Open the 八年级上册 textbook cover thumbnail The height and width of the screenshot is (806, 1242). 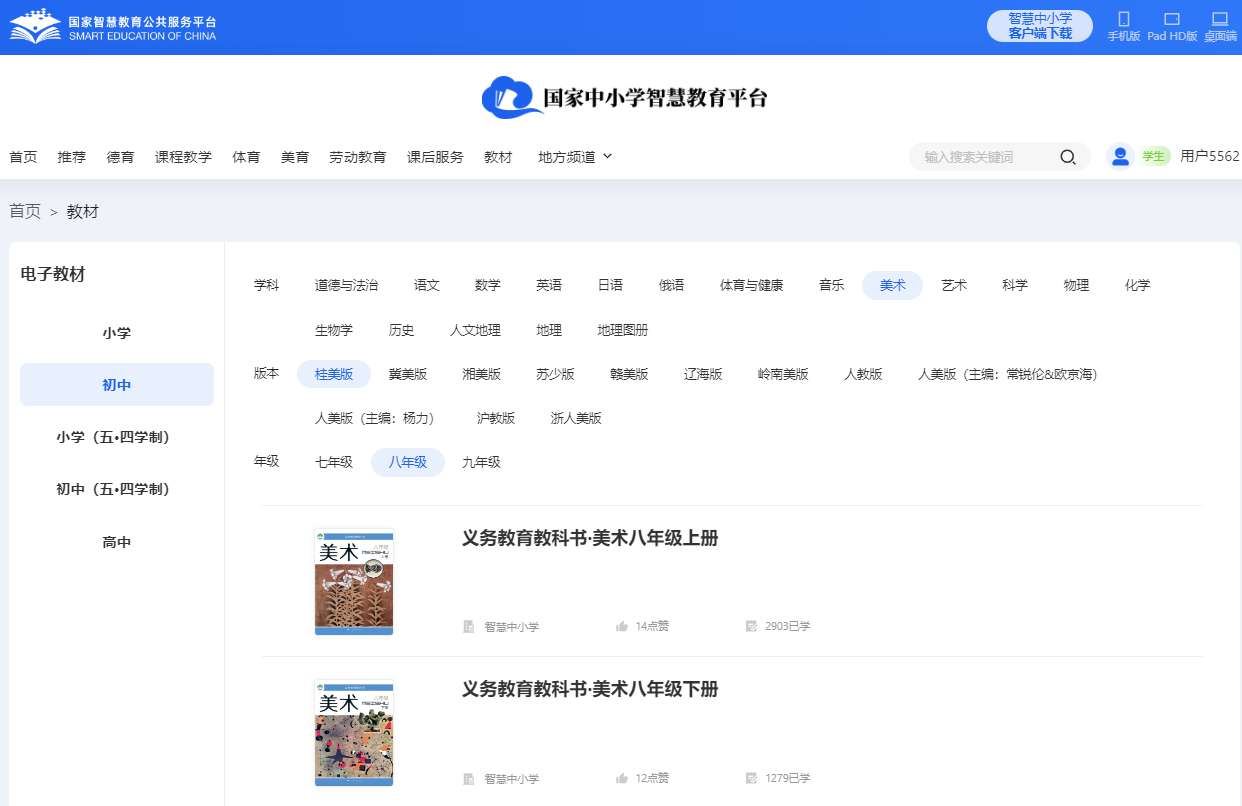click(x=354, y=581)
